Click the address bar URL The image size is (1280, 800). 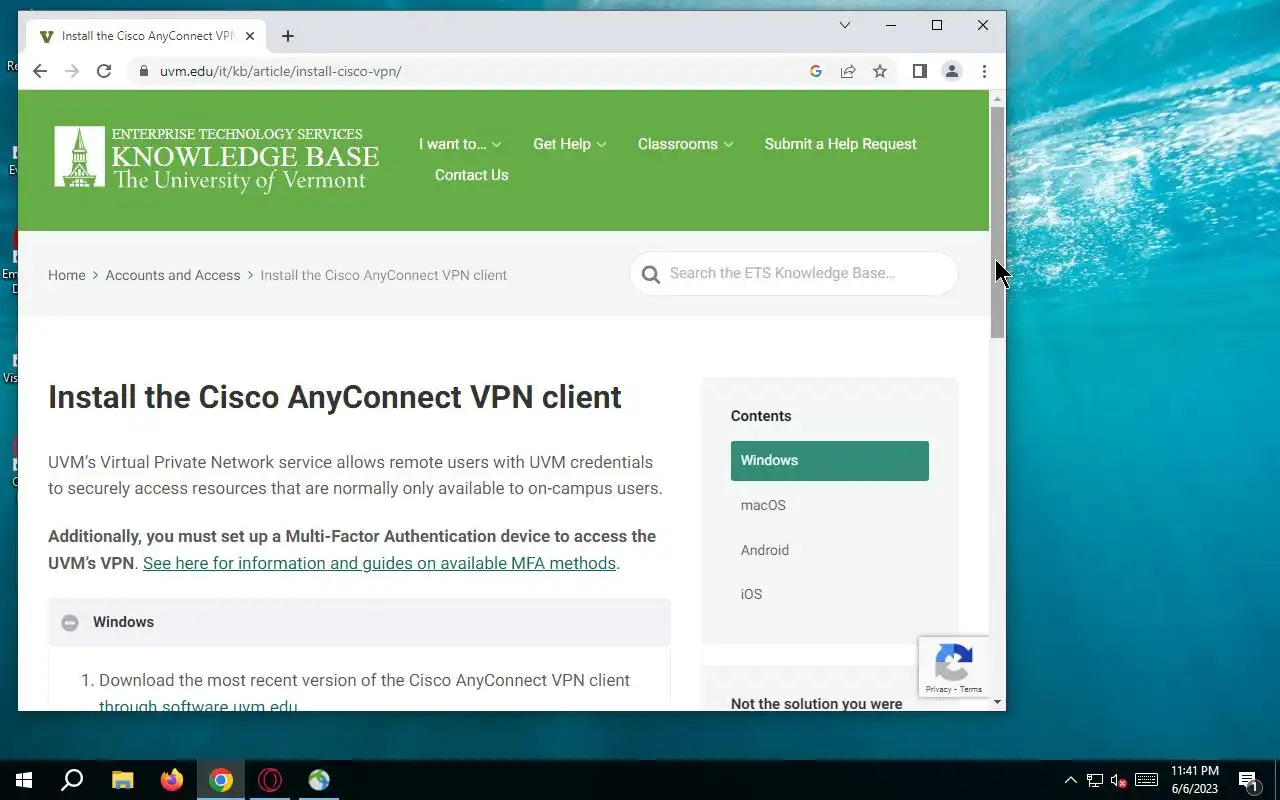point(281,71)
